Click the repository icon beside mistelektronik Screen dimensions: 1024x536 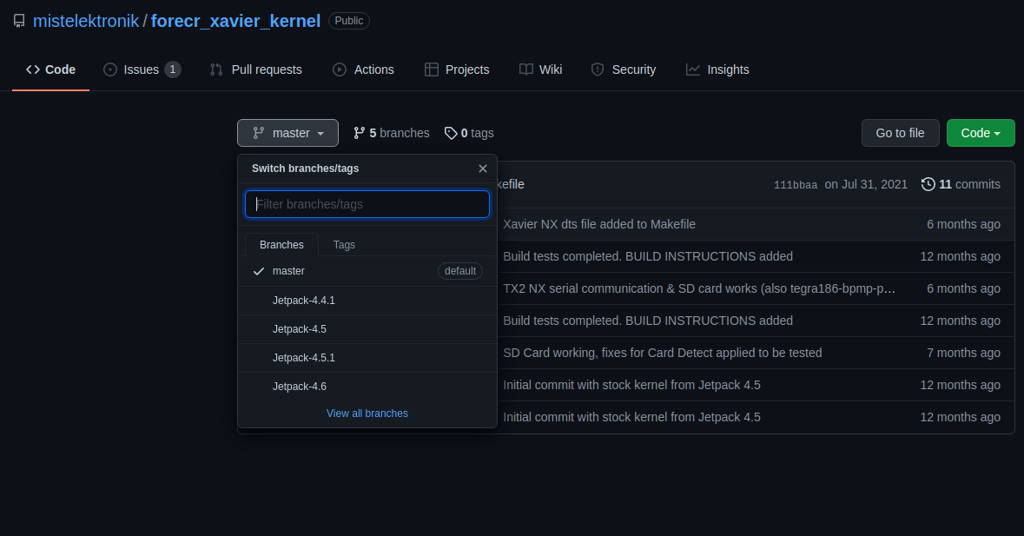(19, 21)
